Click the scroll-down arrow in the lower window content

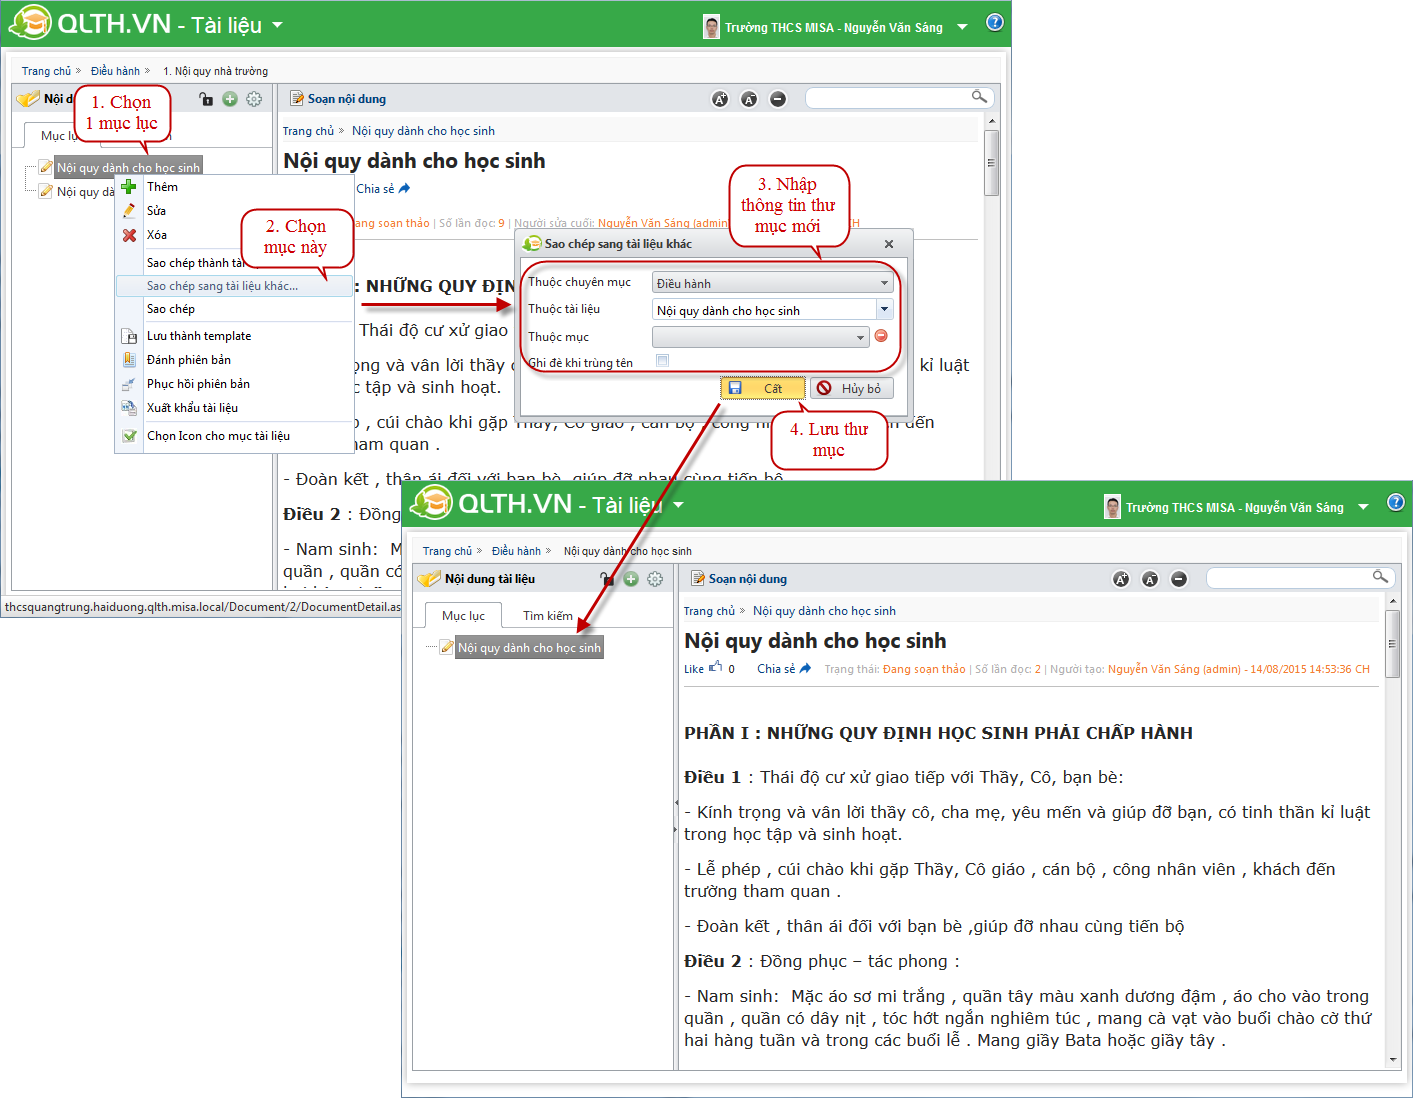[1393, 1060]
